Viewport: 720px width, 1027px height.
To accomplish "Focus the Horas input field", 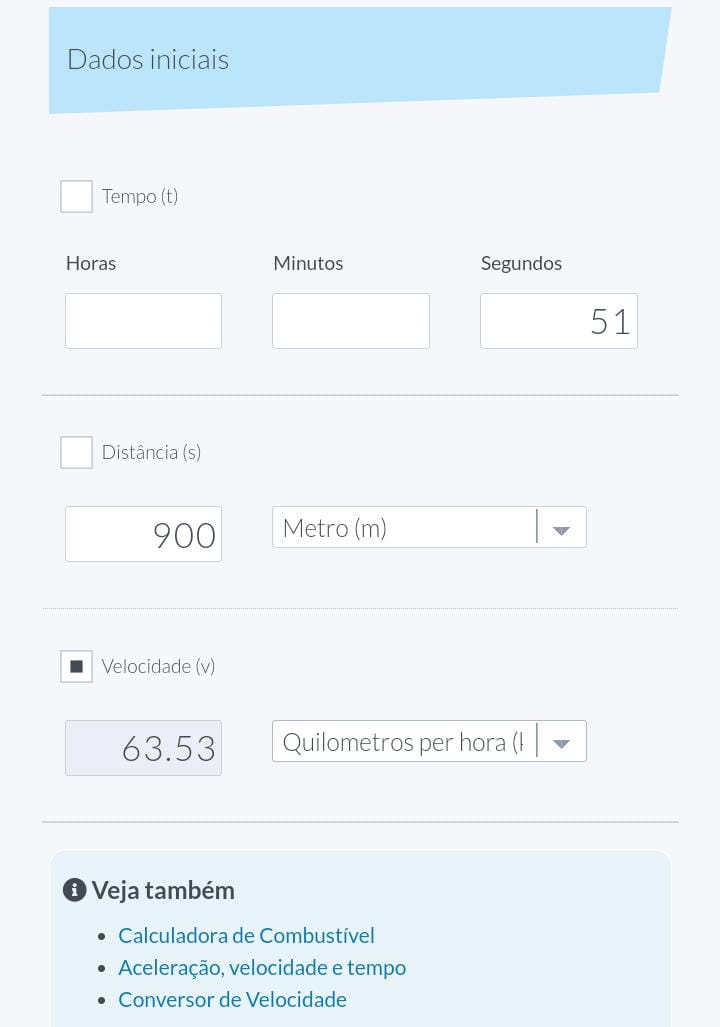I will pyautogui.click(x=143, y=321).
